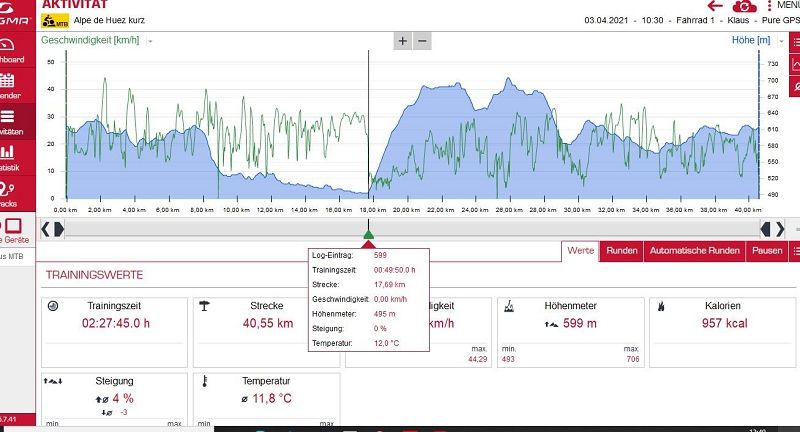This screenshot has width=800, height=432.
Task: Click the red back arrow icon
Action: pos(716,6)
